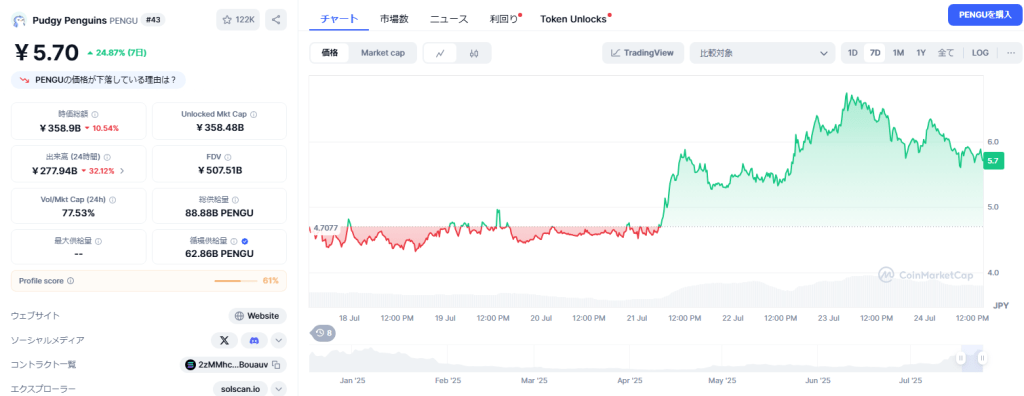Toggle chart view to Market cap

coord(383,53)
